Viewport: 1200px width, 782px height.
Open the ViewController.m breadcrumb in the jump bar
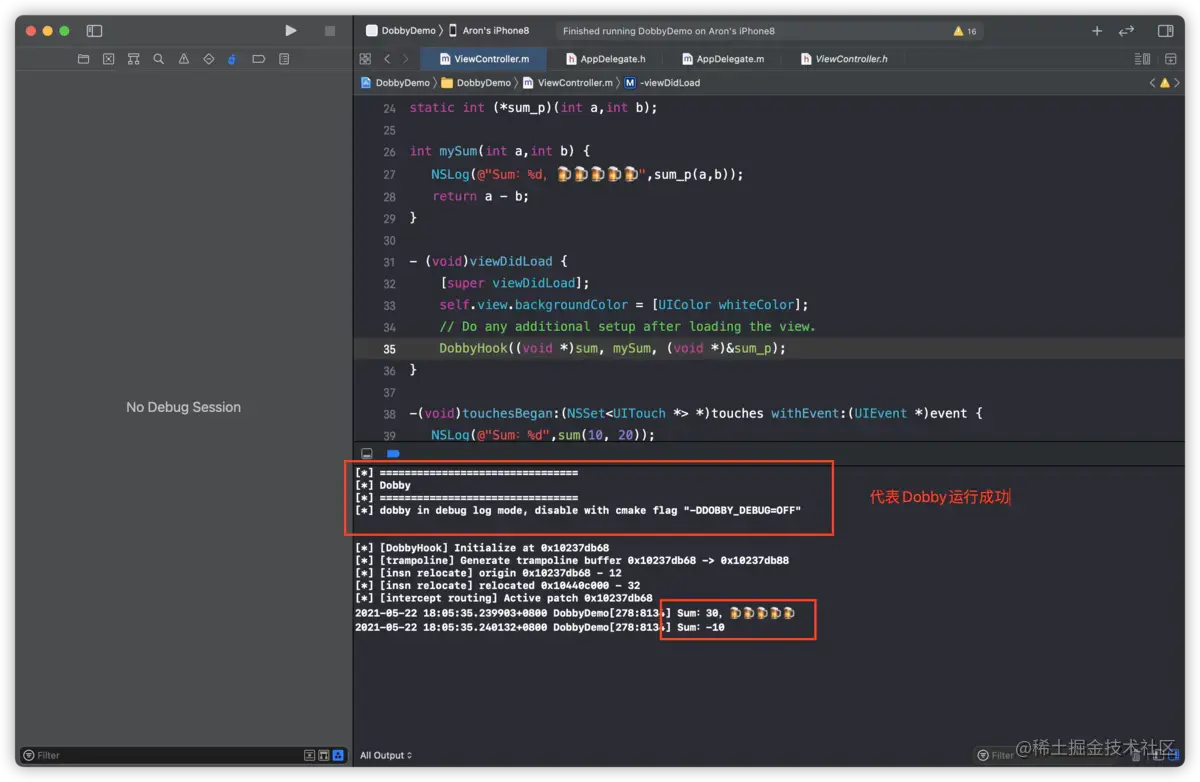(x=567, y=83)
